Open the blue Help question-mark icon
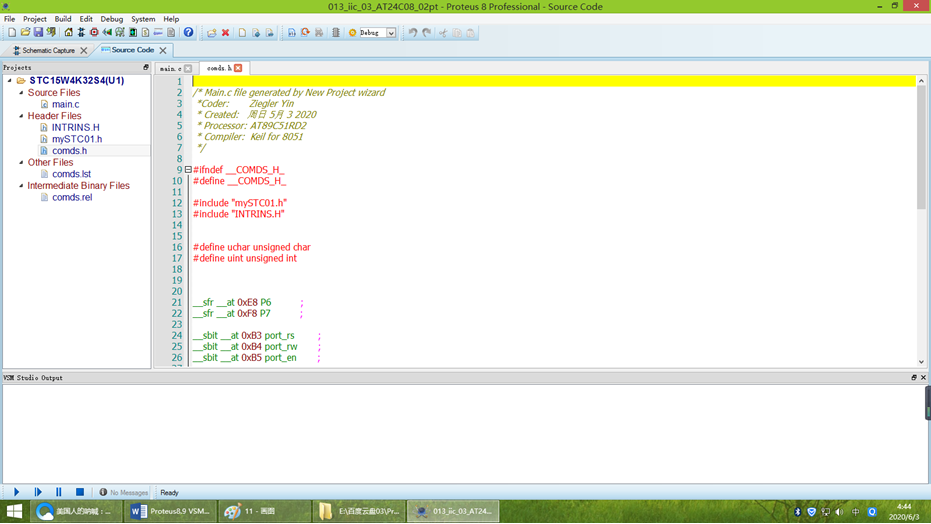This screenshot has width=931, height=524. point(188,33)
